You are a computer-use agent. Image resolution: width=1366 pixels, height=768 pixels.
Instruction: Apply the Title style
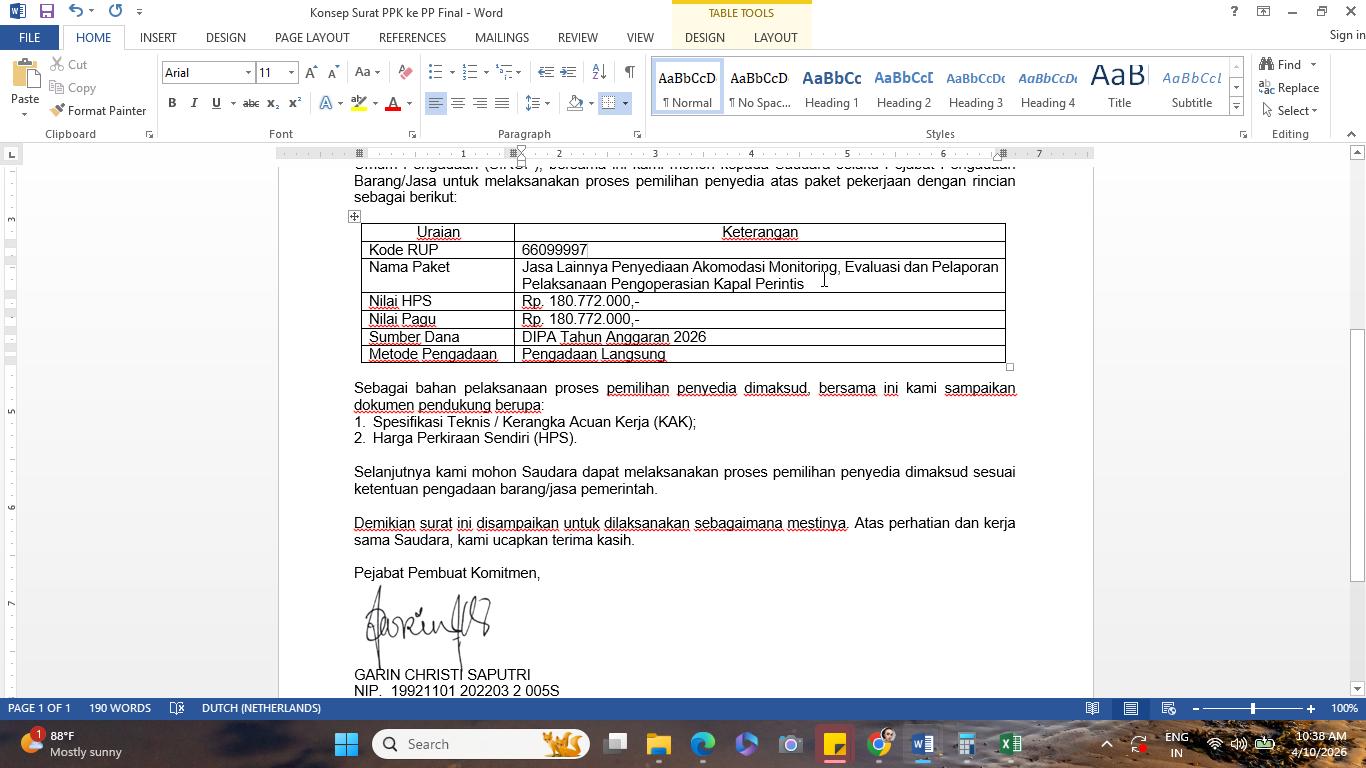click(x=1120, y=87)
